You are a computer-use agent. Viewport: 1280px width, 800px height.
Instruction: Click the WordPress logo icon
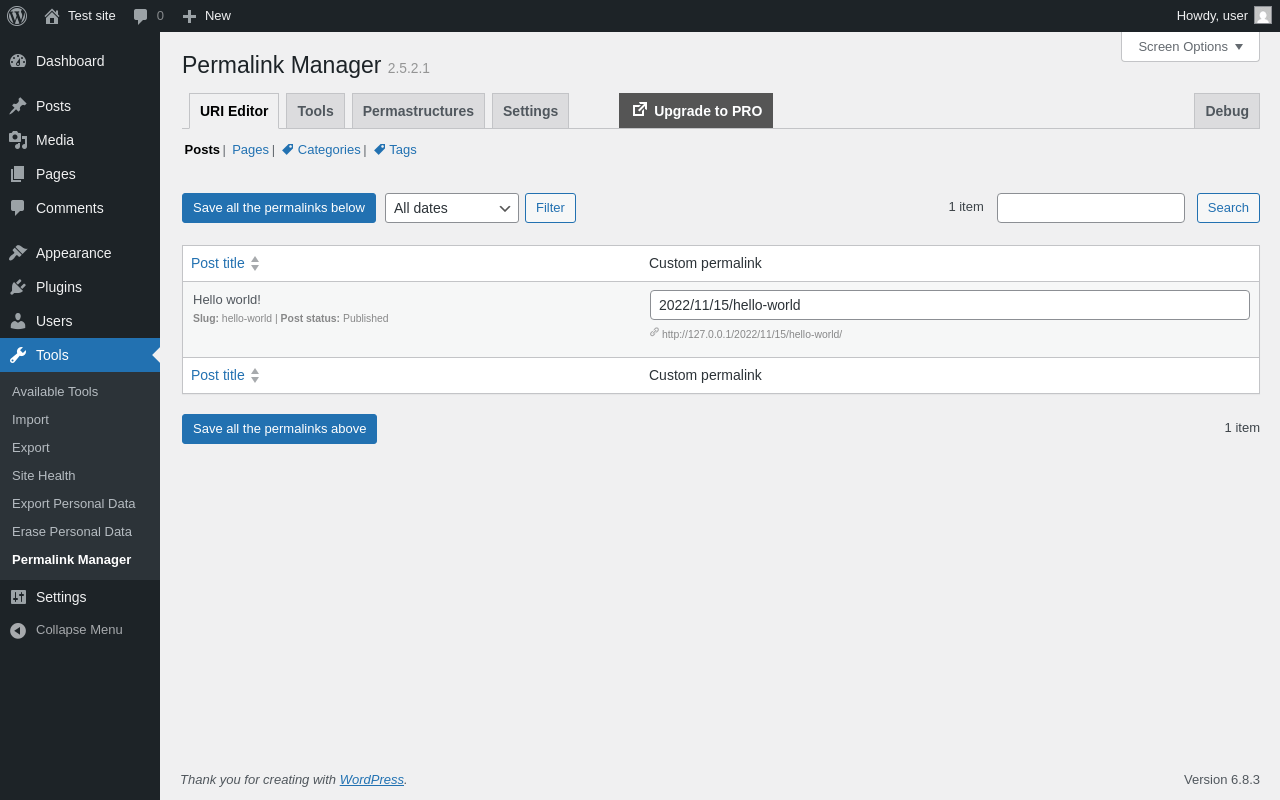point(17,16)
